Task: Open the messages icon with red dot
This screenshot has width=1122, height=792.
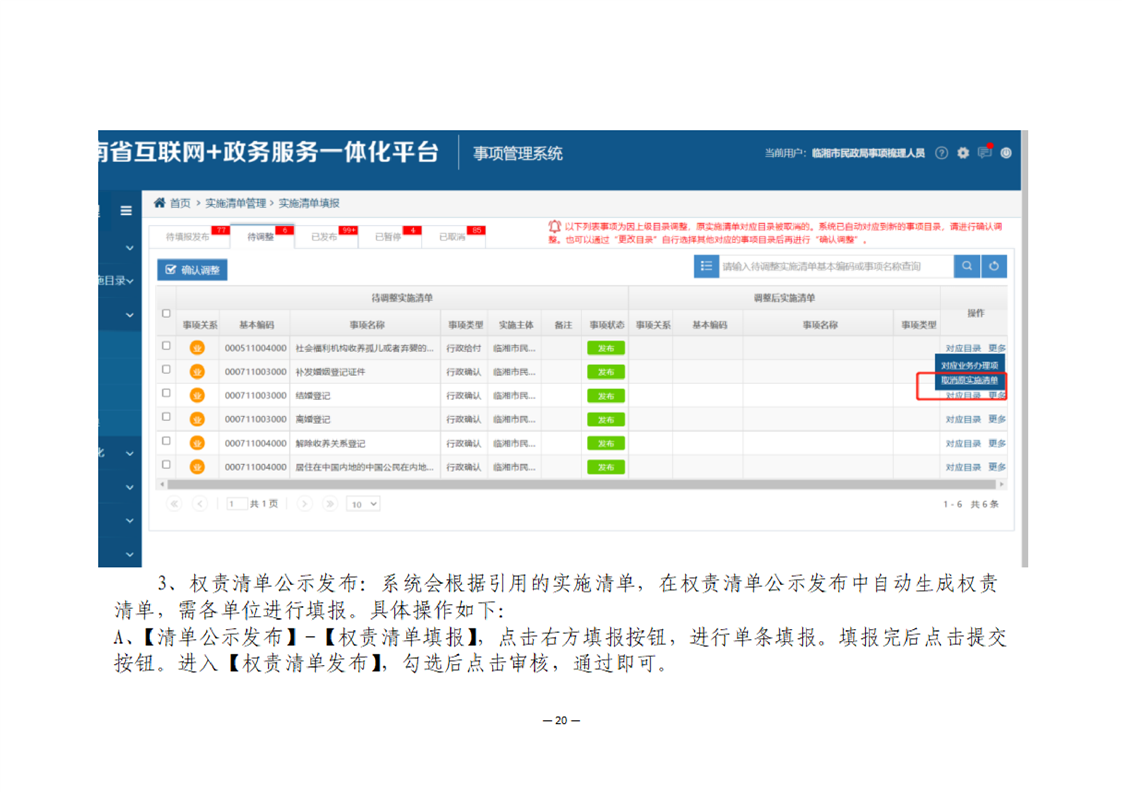Action: click(984, 153)
